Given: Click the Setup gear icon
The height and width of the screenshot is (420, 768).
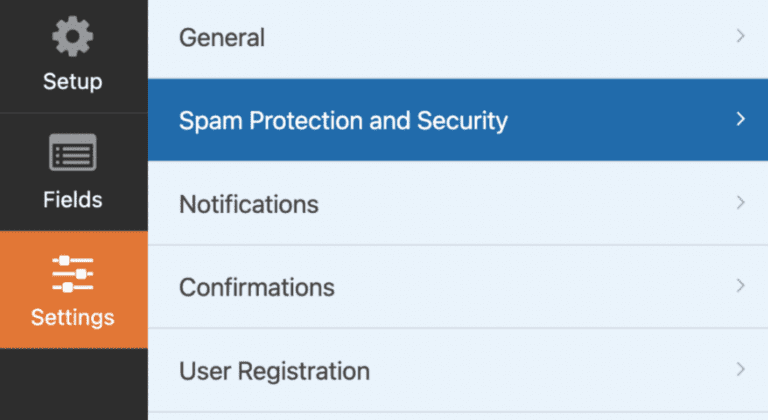Looking at the screenshot, I should tap(72, 38).
